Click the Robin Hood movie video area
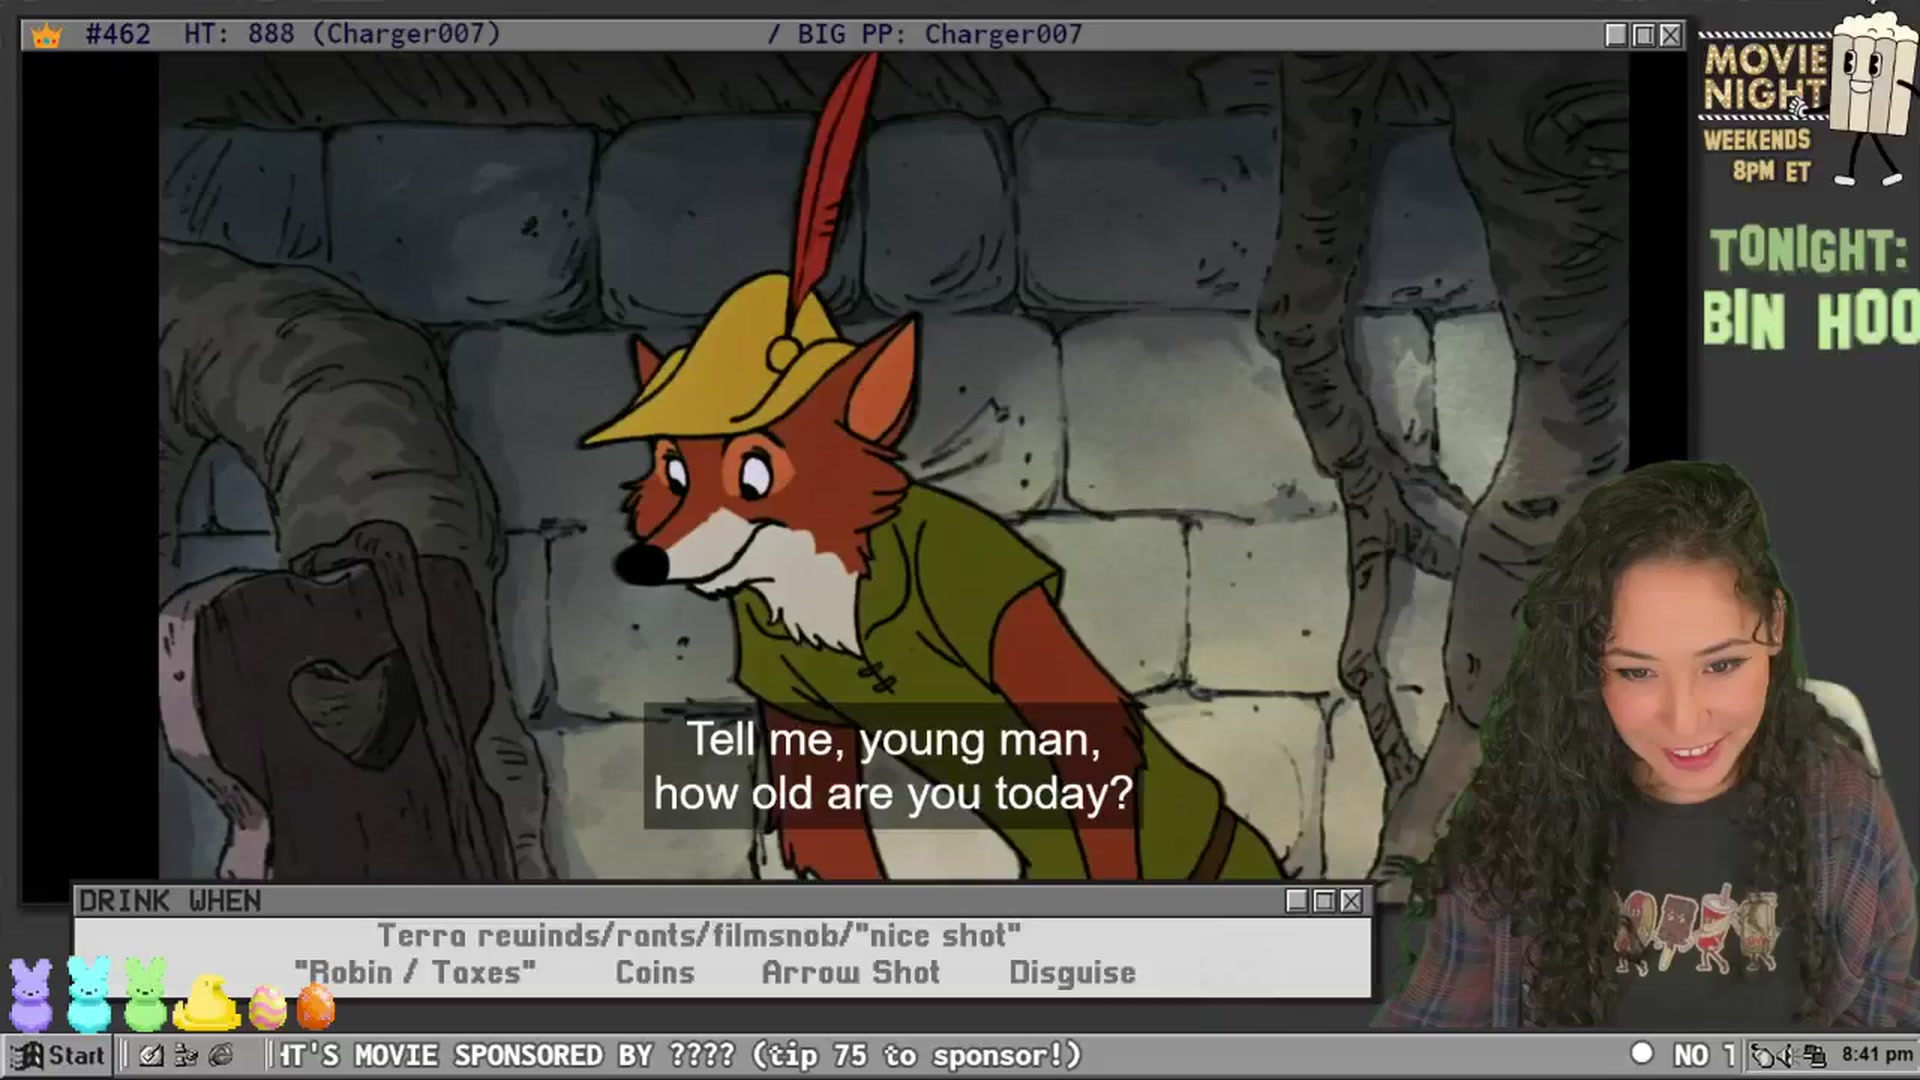Viewport: 1920px width, 1080px height. 893,466
